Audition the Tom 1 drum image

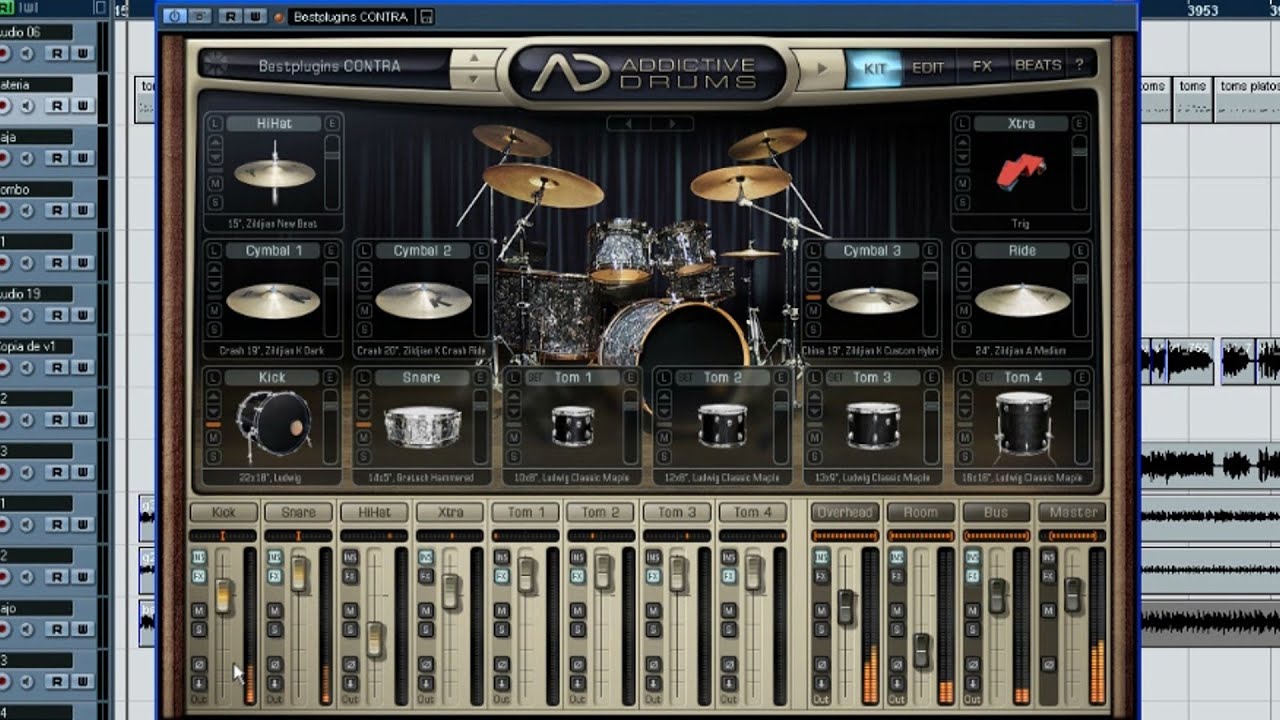coord(572,426)
